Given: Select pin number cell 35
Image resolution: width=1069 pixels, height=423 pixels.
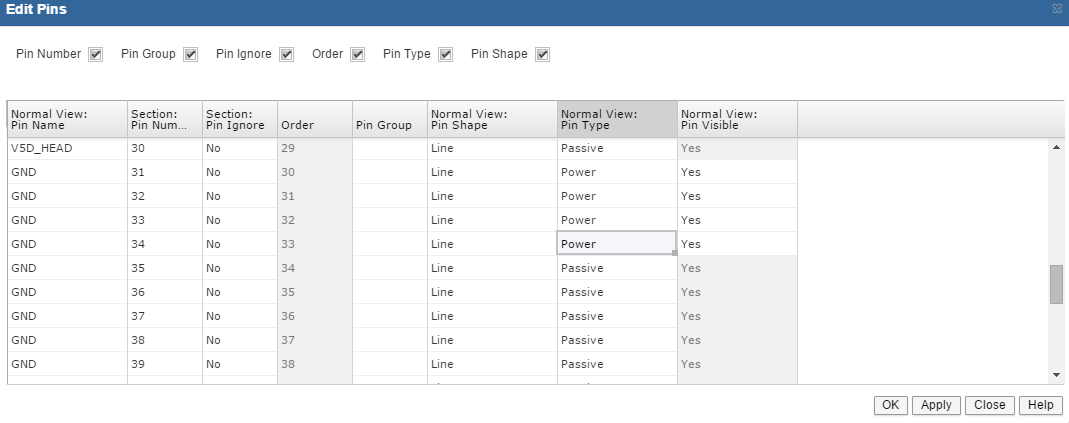Looking at the screenshot, I should (x=165, y=268).
